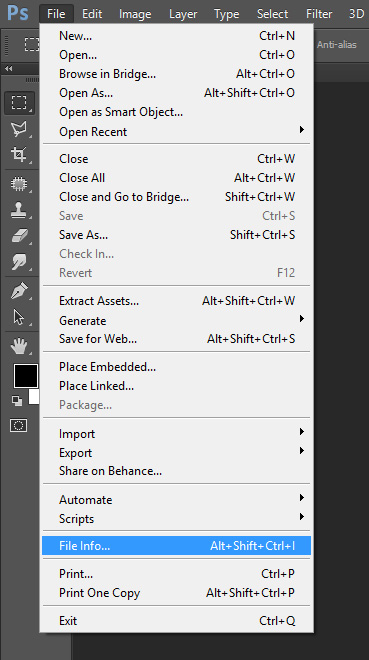Open the File menu
This screenshot has height=660, width=369.
[56, 14]
